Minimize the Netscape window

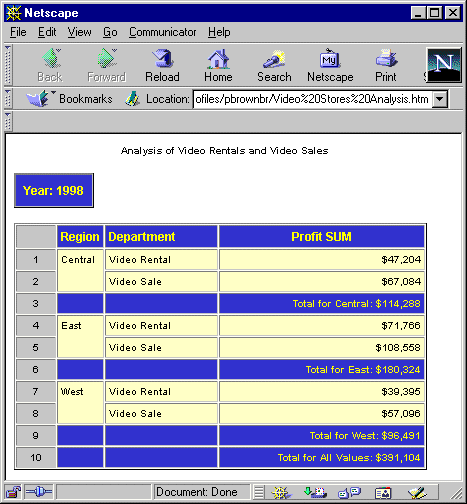(x=418, y=13)
